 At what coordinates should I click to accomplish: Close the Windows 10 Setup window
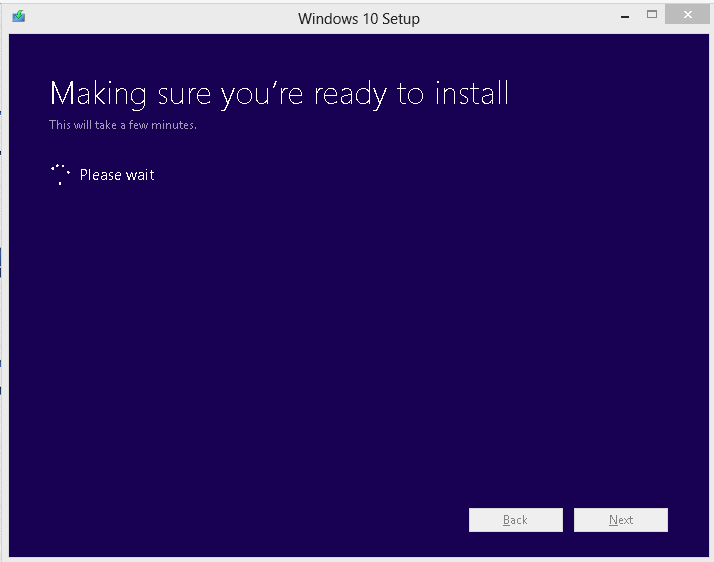click(687, 15)
